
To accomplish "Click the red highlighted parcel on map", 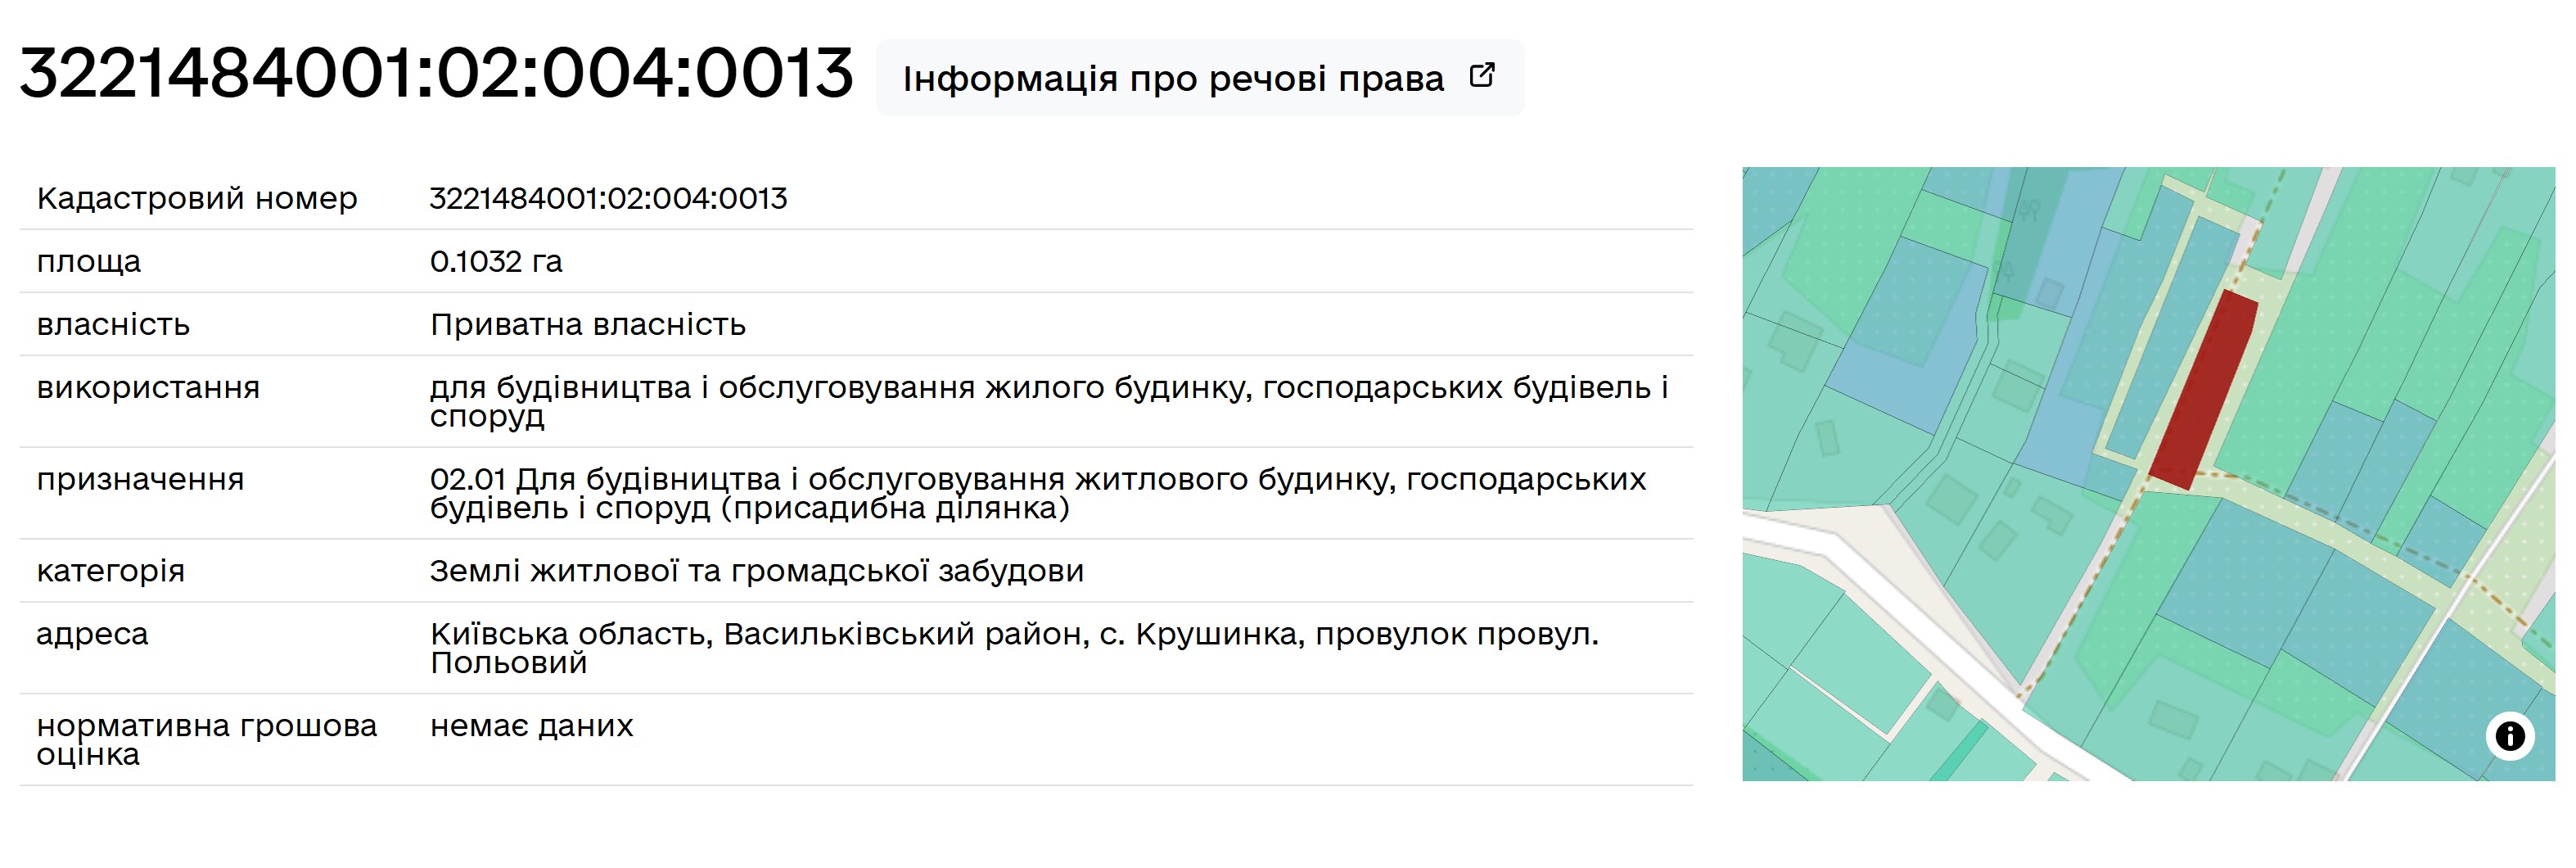I will [2204, 391].
